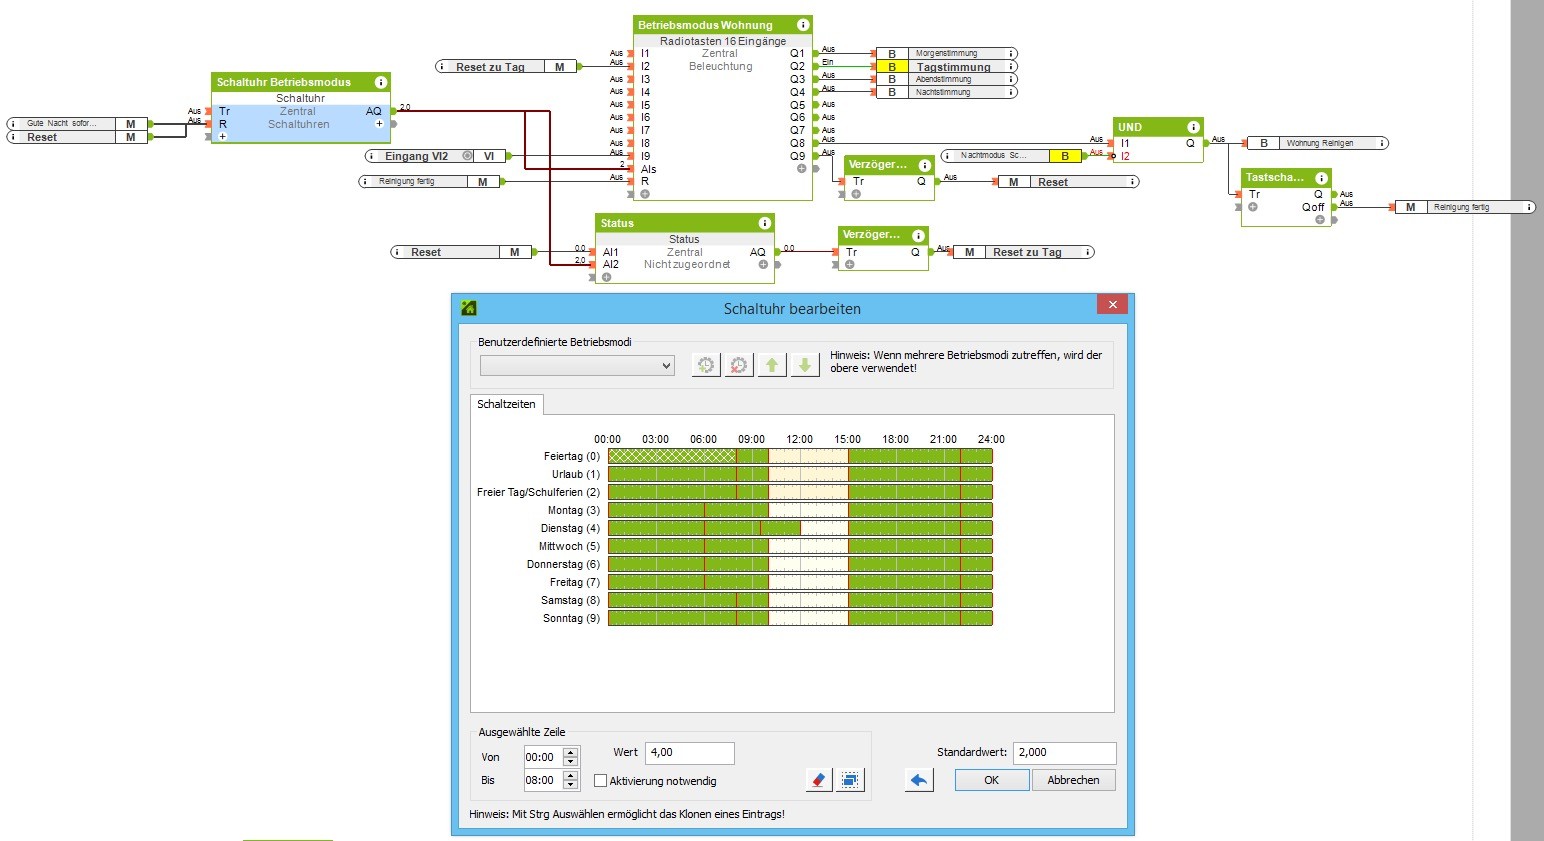Click the select-all entries icon beside eraser
The width and height of the screenshot is (1544, 841).
click(x=850, y=780)
